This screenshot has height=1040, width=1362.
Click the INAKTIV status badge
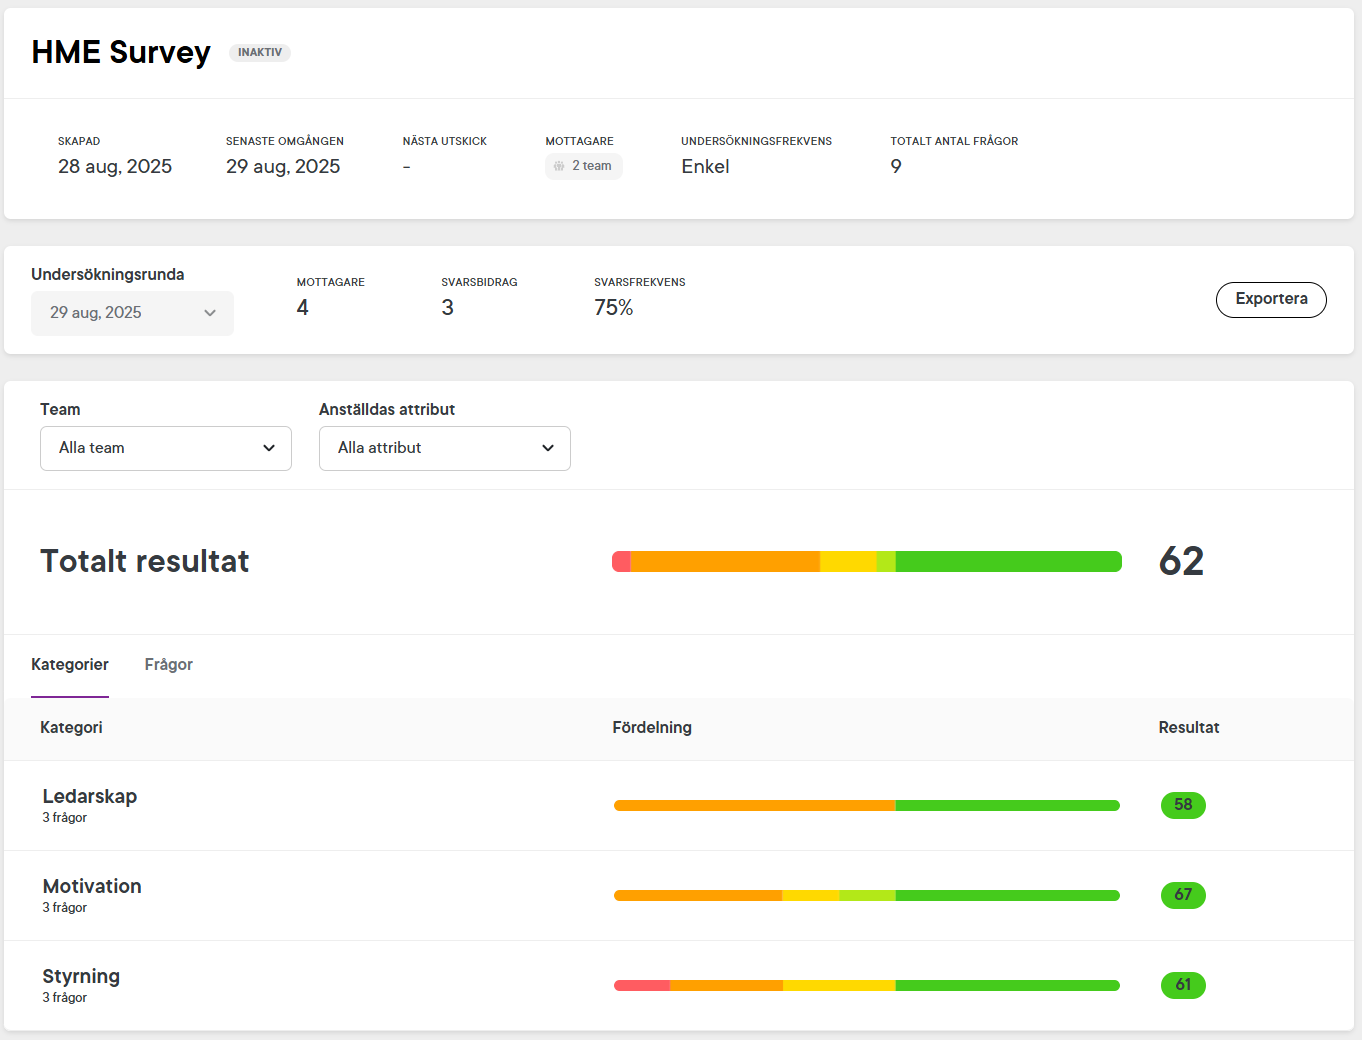click(260, 53)
